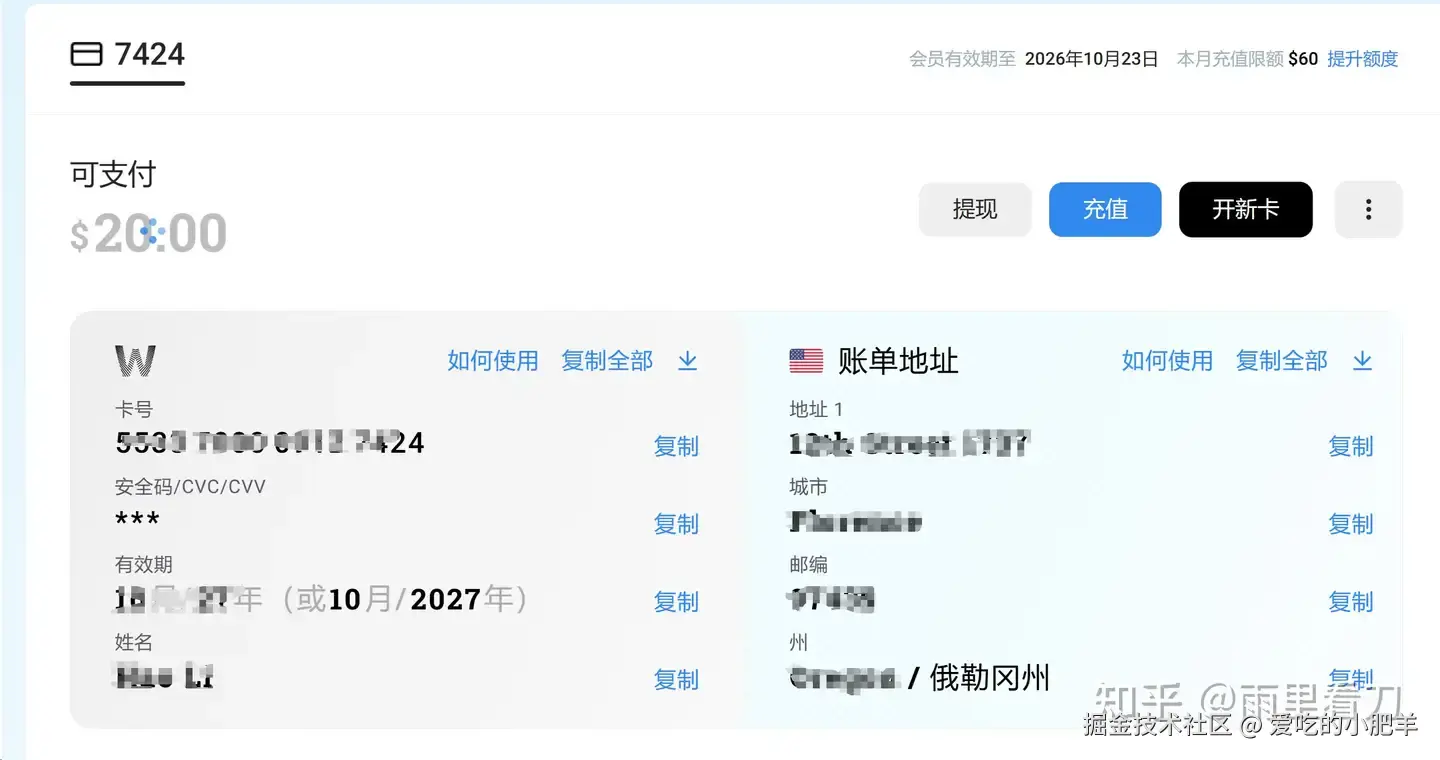Copy the 卡号 card number

point(676,446)
